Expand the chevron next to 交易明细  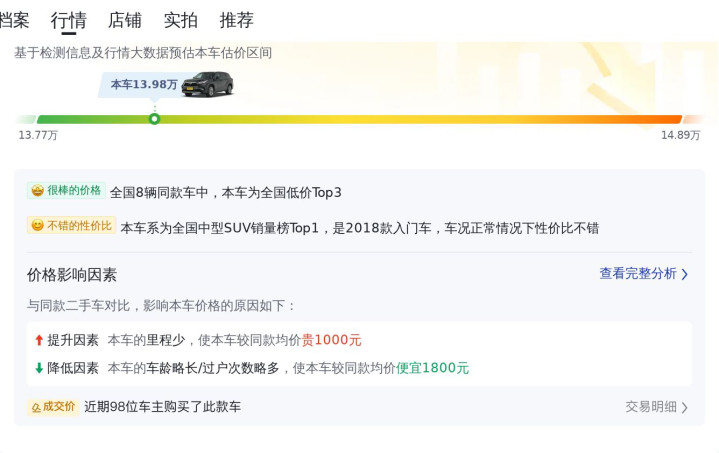coord(685,407)
